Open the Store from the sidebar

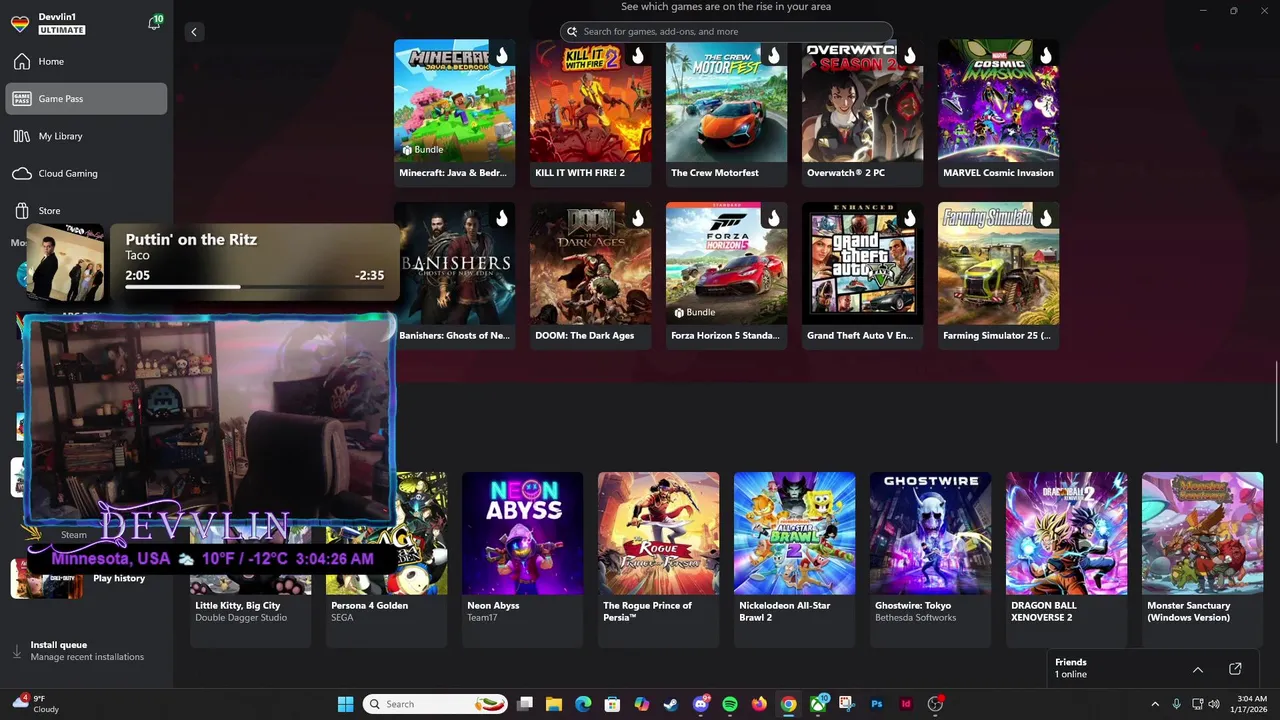point(86,210)
